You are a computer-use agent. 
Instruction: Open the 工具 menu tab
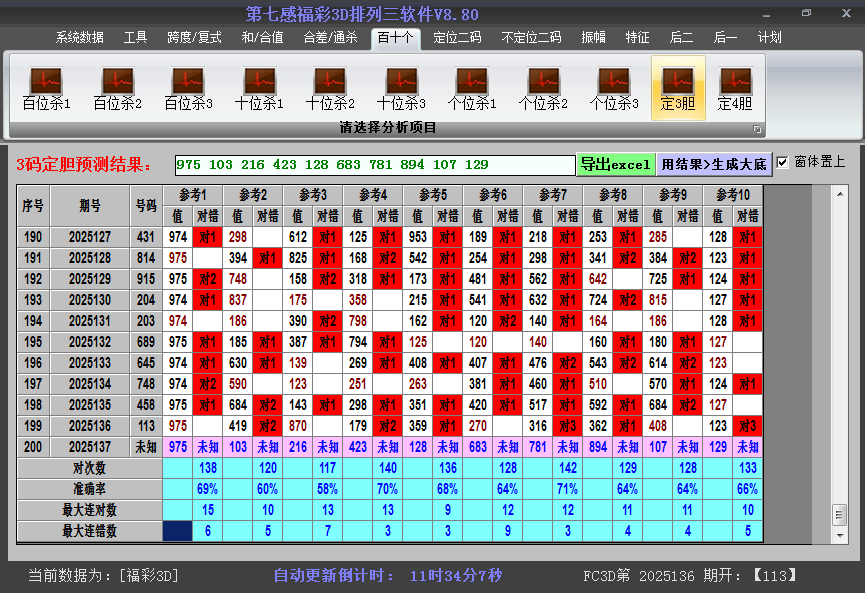tap(135, 38)
